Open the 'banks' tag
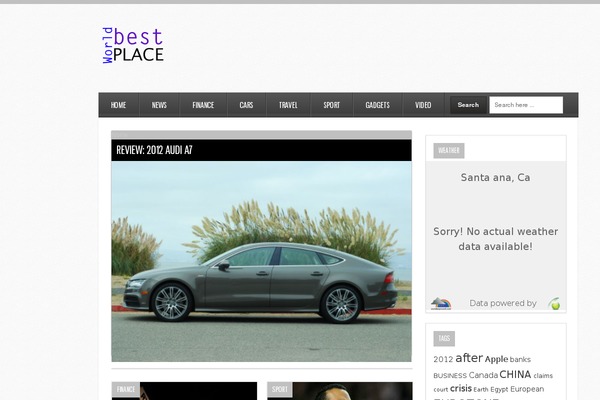Viewport: 600px width, 400px height. 520,359
